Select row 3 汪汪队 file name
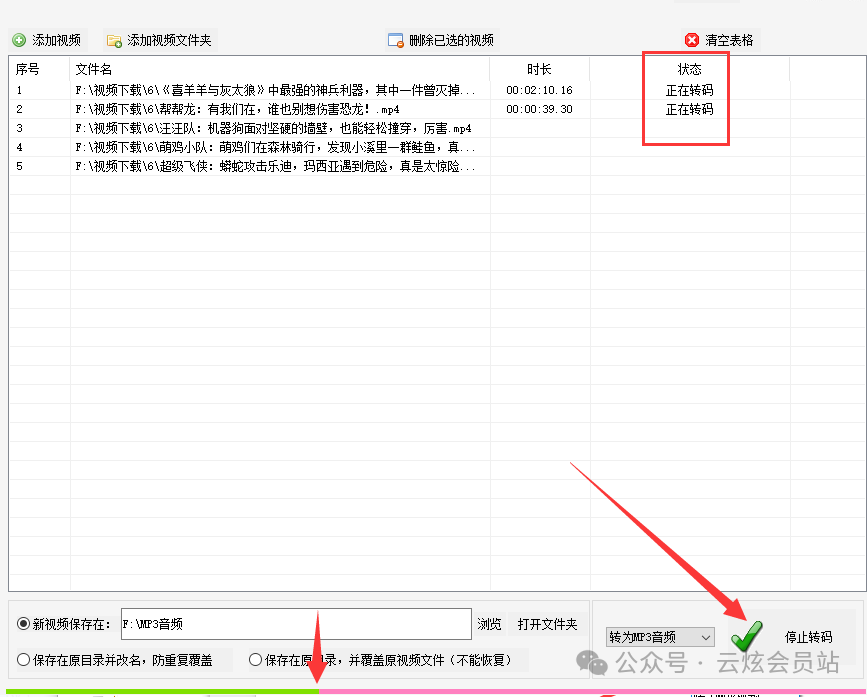The image size is (867, 697). coord(273,128)
